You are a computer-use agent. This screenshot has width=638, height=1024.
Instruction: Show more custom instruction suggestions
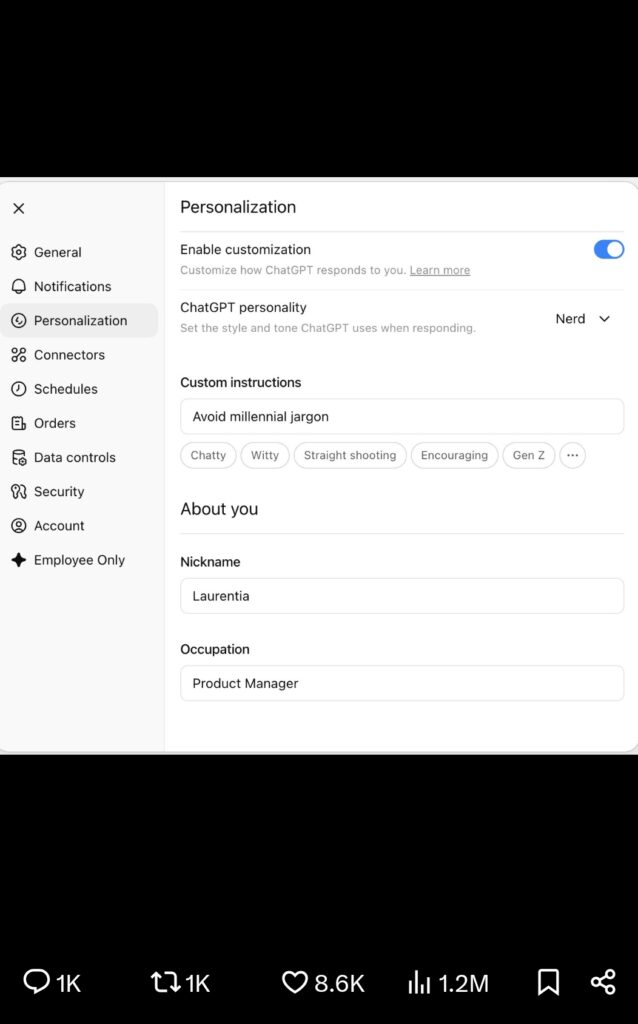click(x=572, y=455)
